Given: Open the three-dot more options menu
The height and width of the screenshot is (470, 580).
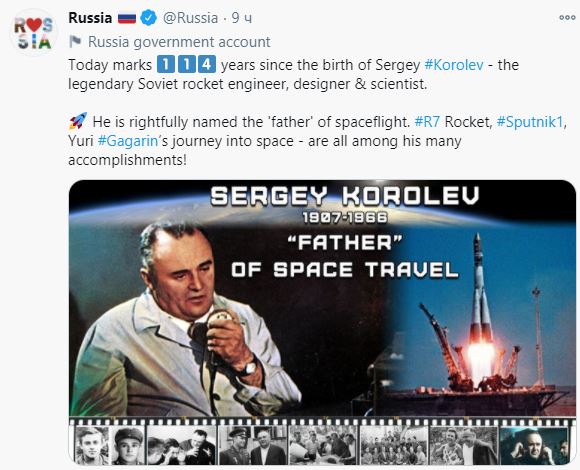Looking at the screenshot, I should (x=567, y=17).
